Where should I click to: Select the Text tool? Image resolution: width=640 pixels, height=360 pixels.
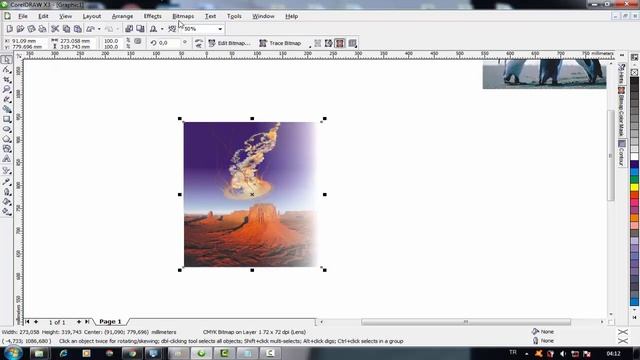(x=7, y=159)
